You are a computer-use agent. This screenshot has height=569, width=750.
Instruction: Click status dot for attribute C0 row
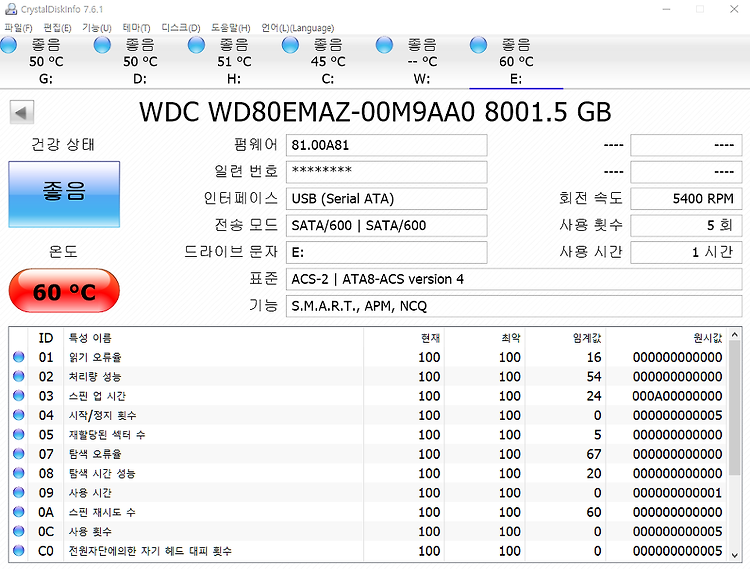coord(19,551)
